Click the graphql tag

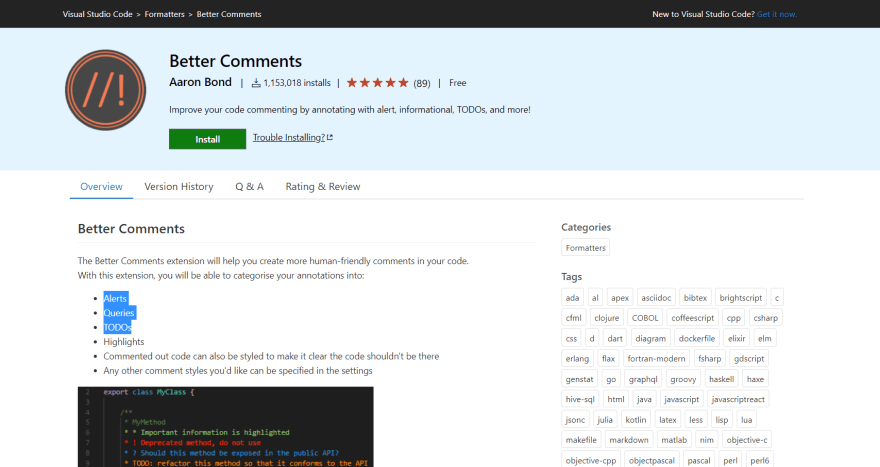tap(643, 379)
